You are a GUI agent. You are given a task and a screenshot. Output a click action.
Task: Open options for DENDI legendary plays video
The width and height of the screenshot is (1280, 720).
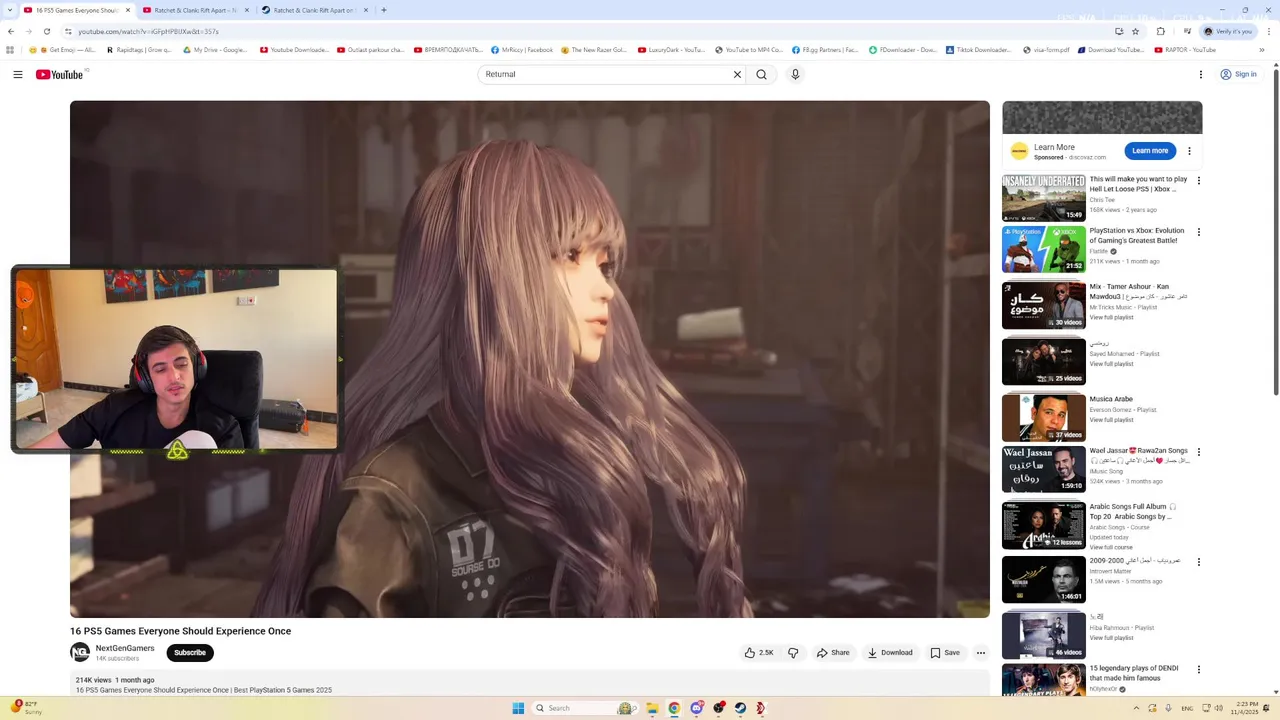1199,670
